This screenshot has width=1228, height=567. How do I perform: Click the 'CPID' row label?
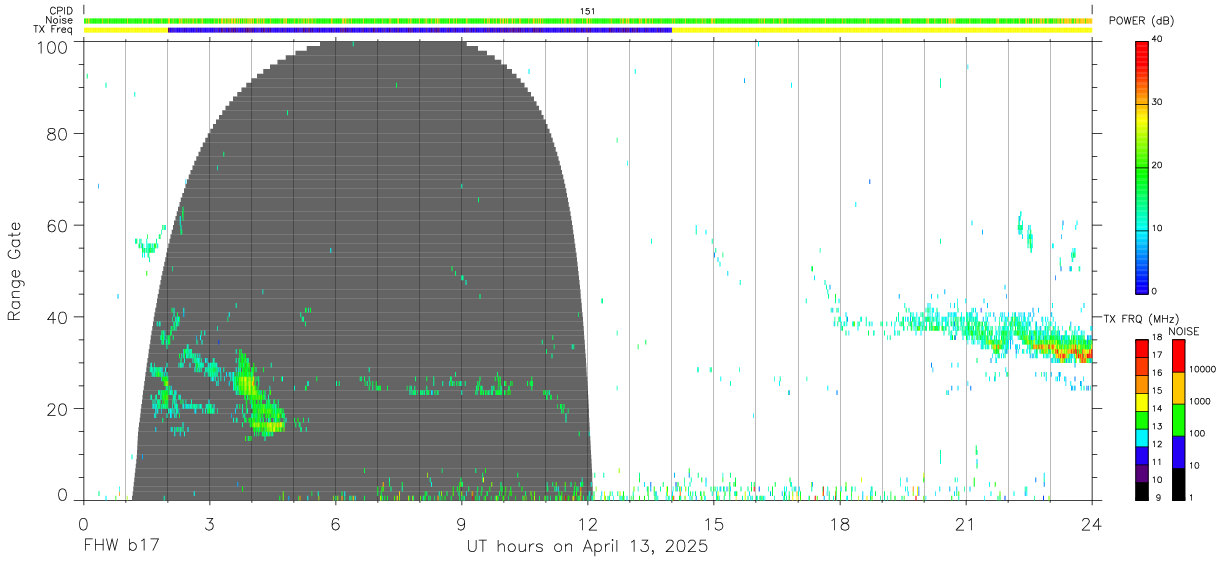click(x=61, y=11)
